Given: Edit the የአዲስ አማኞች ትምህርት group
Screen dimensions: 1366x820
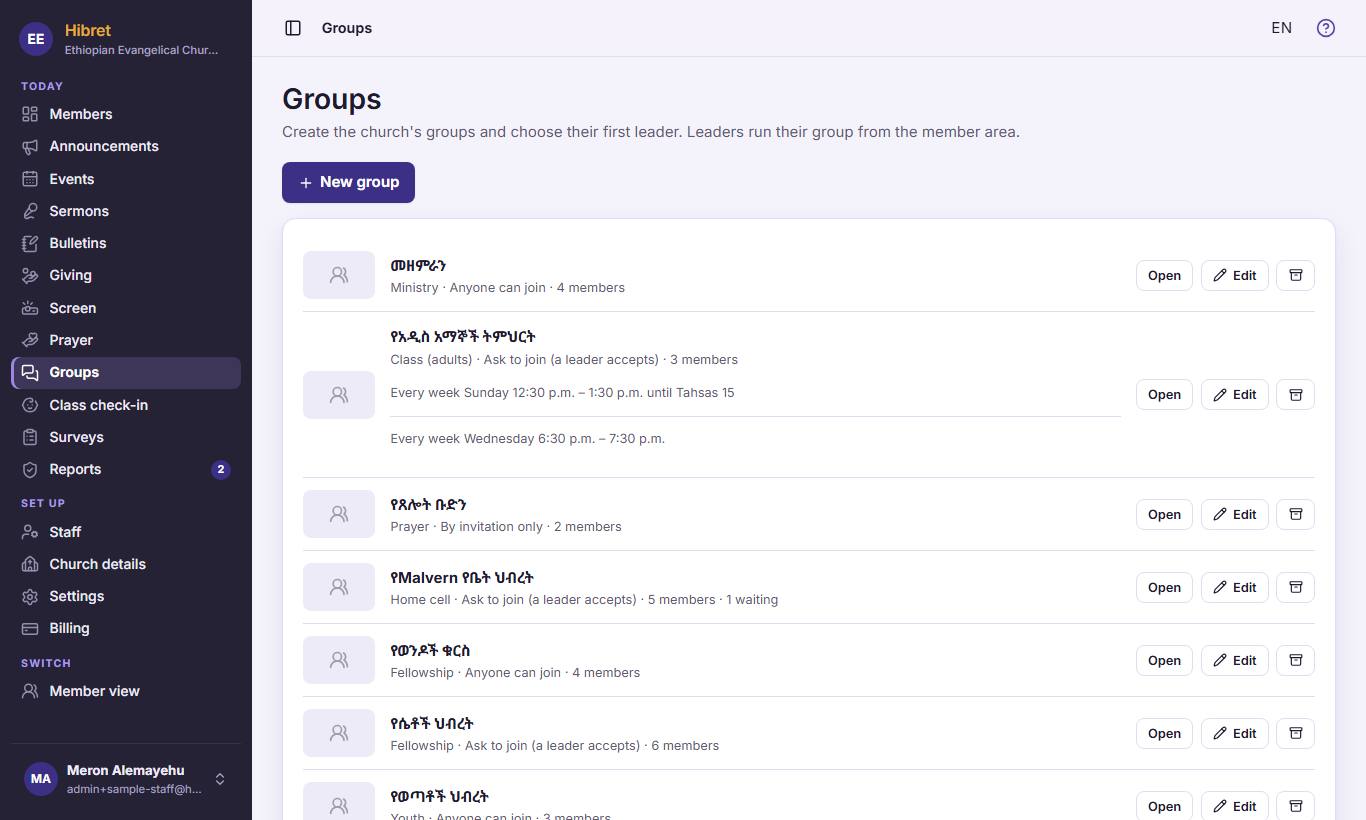Looking at the screenshot, I should pyautogui.click(x=1235, y=394).
